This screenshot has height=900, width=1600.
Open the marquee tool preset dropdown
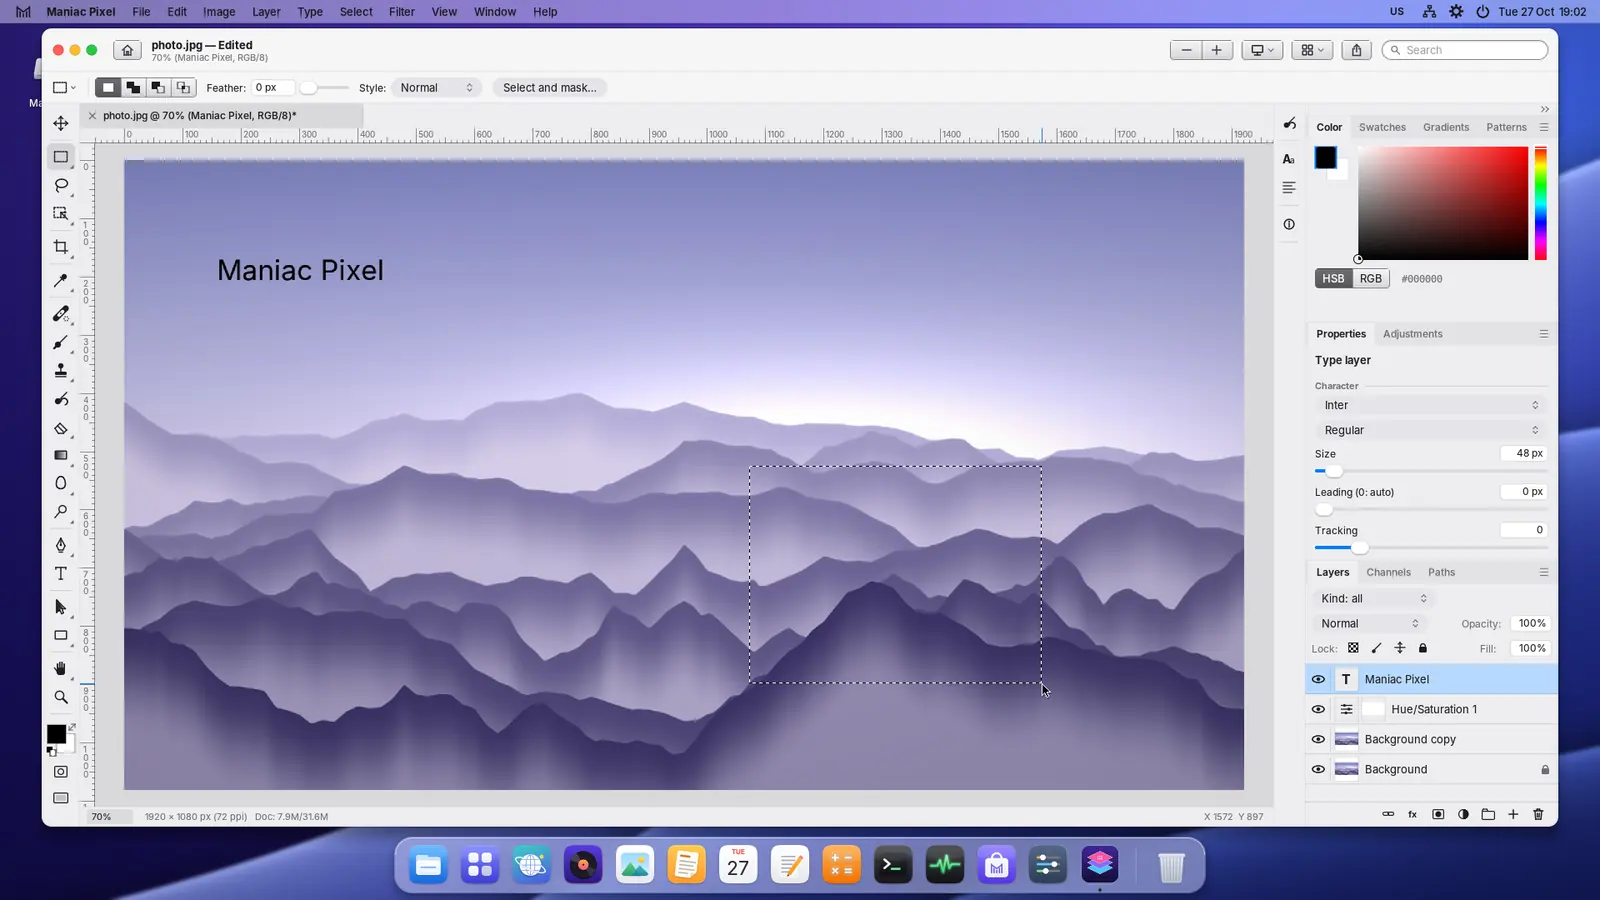[64, 88]
